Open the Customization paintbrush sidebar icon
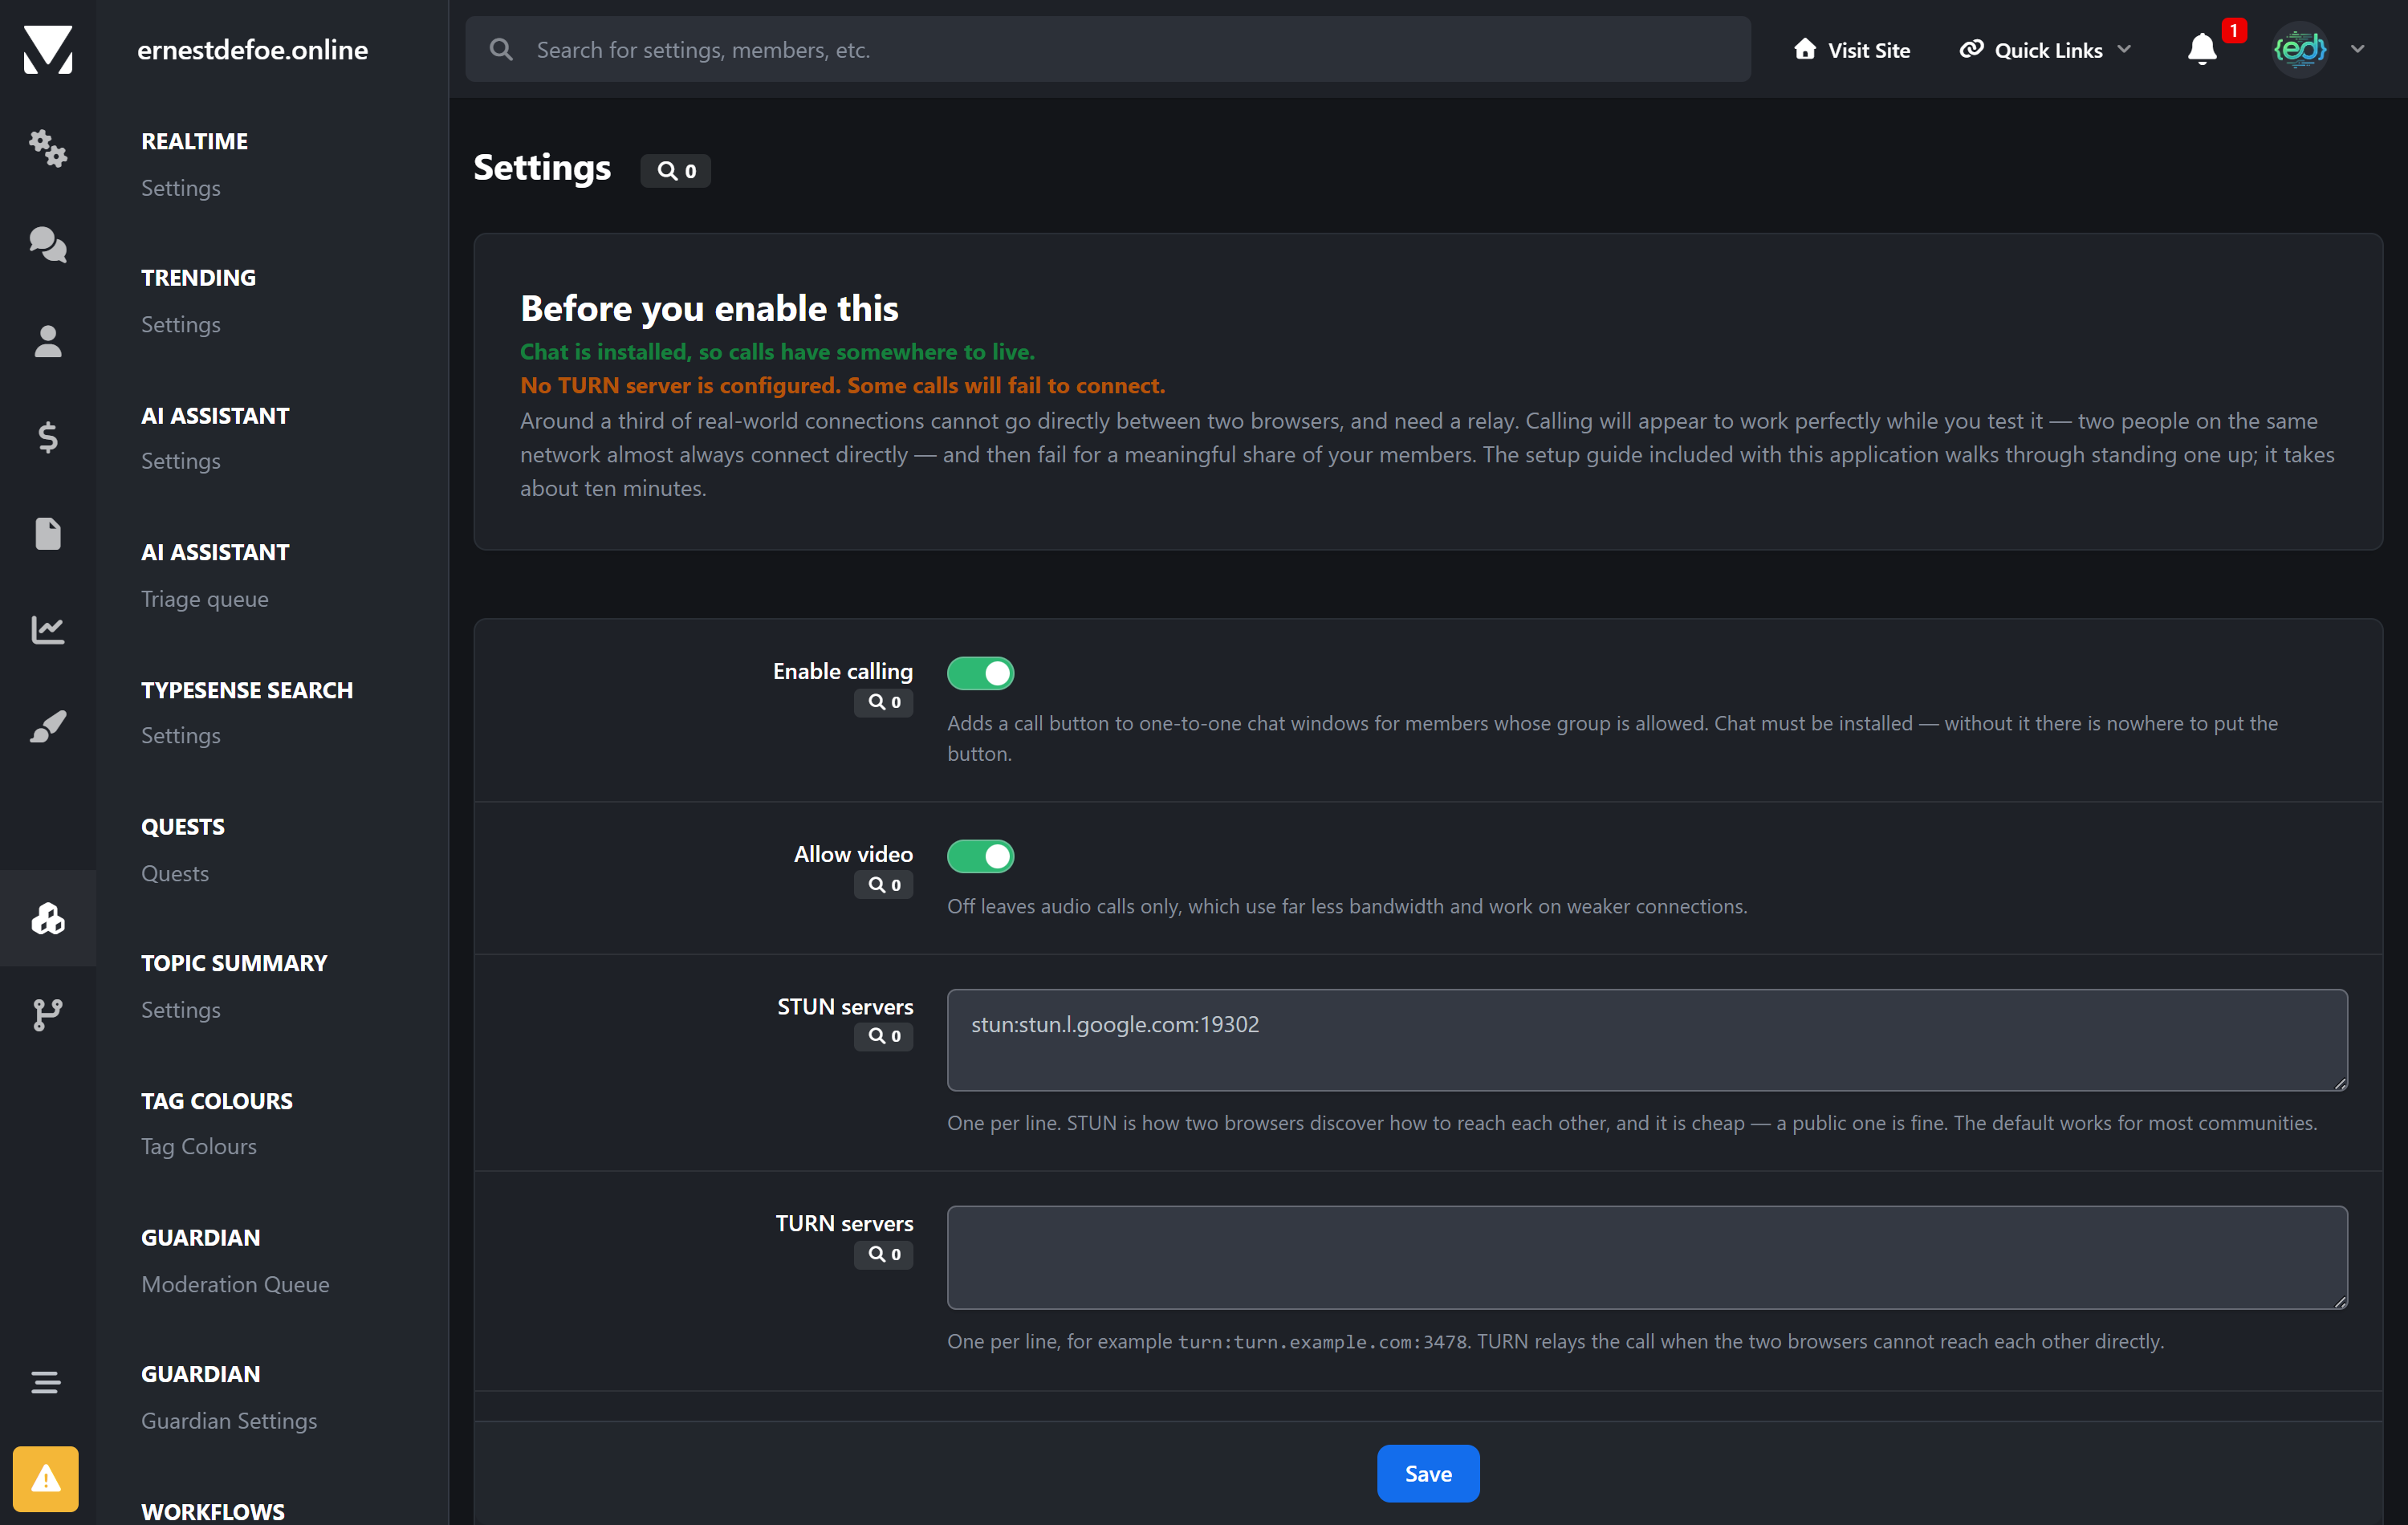The height and width of the screenshot is (1525, 2408). click(48, 726)
